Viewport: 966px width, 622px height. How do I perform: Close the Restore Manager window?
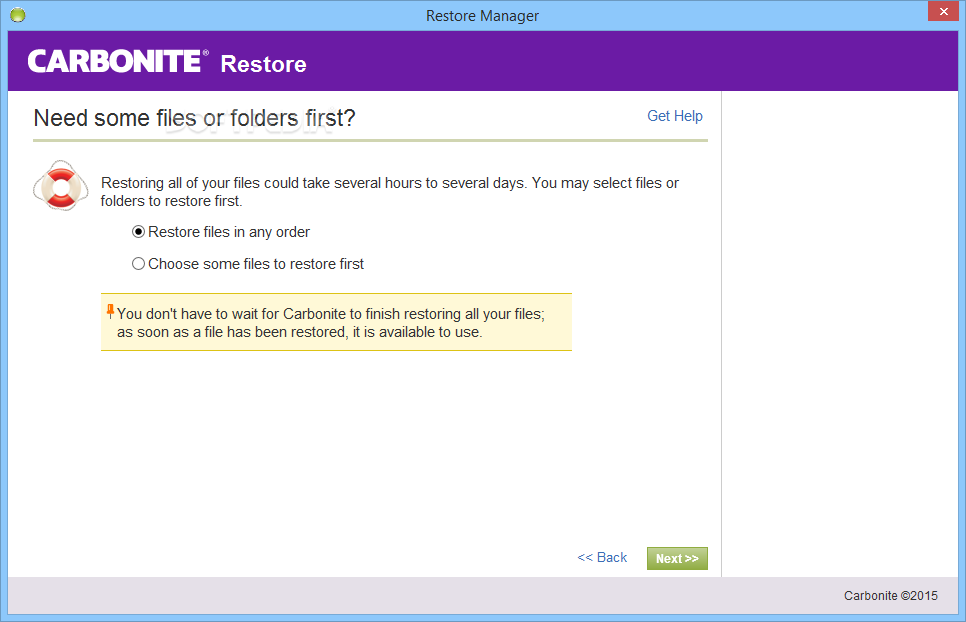tap(943, 11)
